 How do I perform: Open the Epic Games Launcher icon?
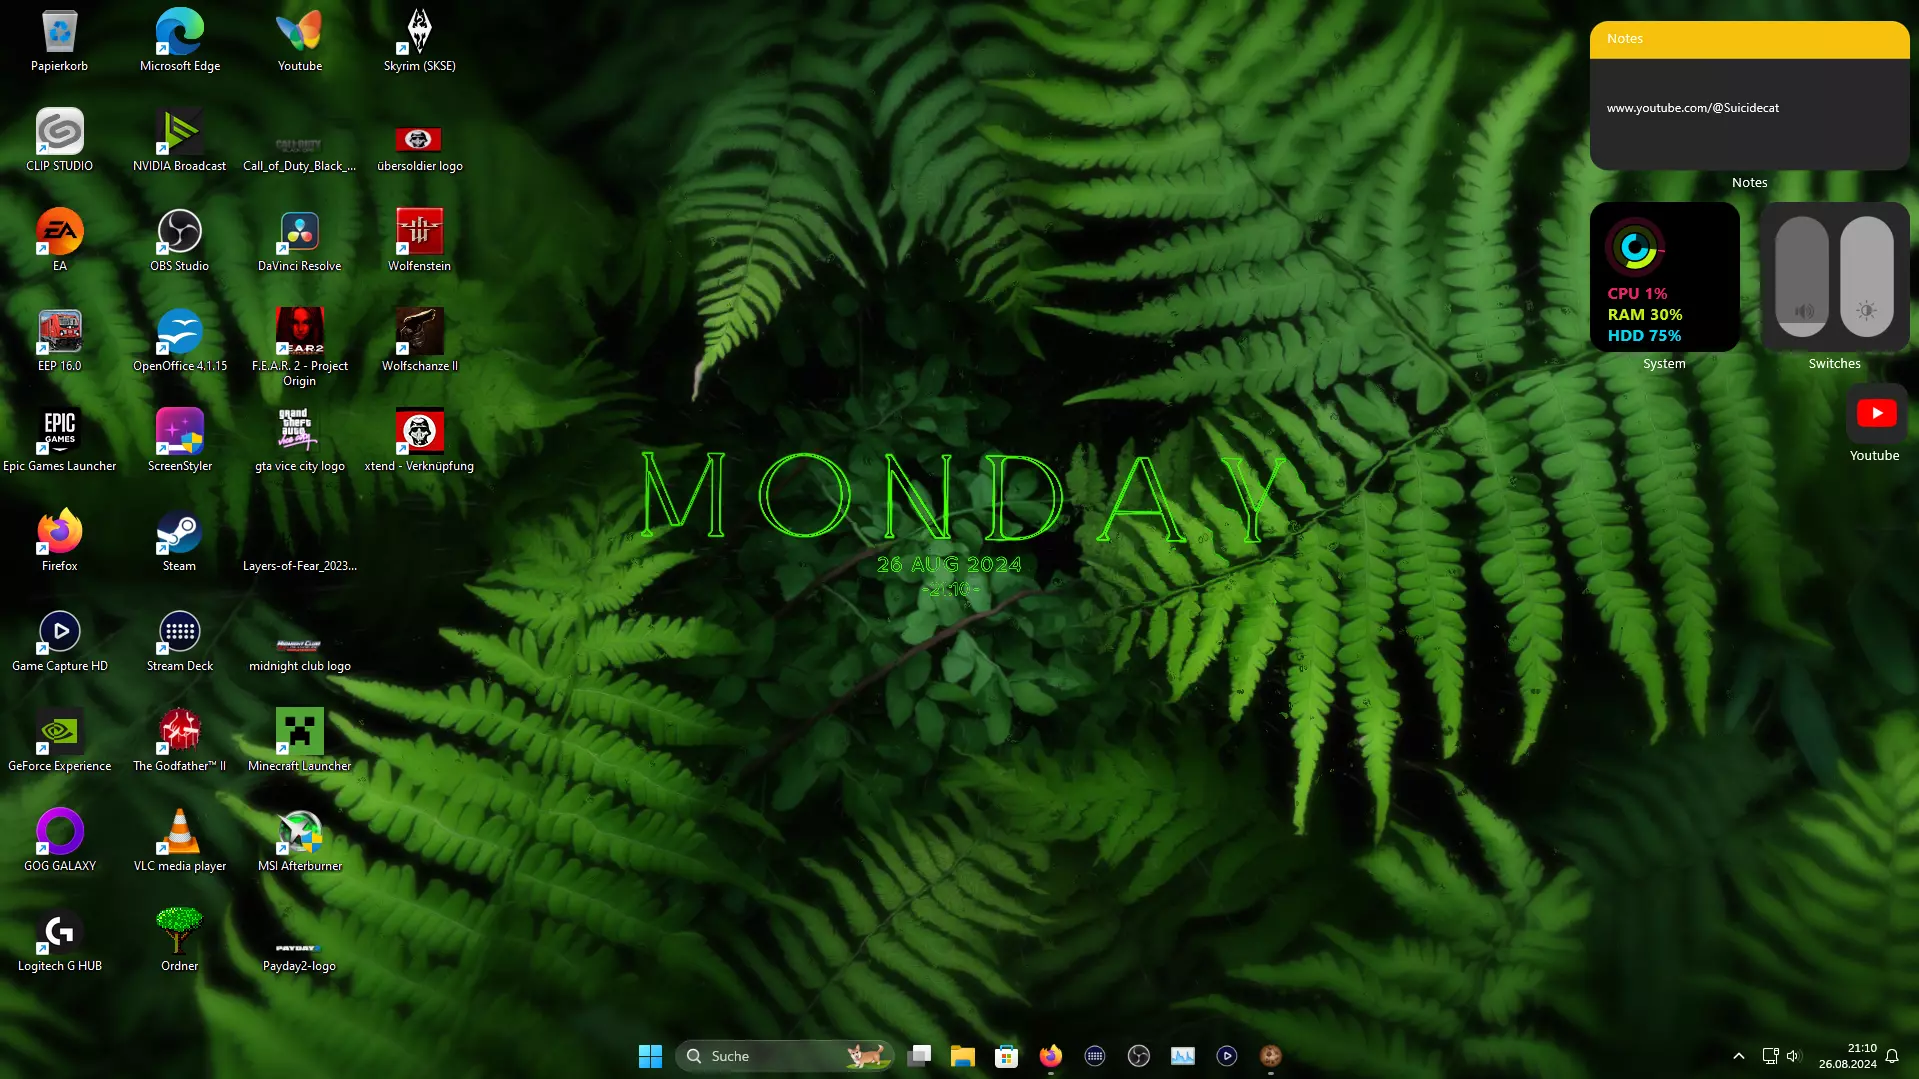pos(60,440)
